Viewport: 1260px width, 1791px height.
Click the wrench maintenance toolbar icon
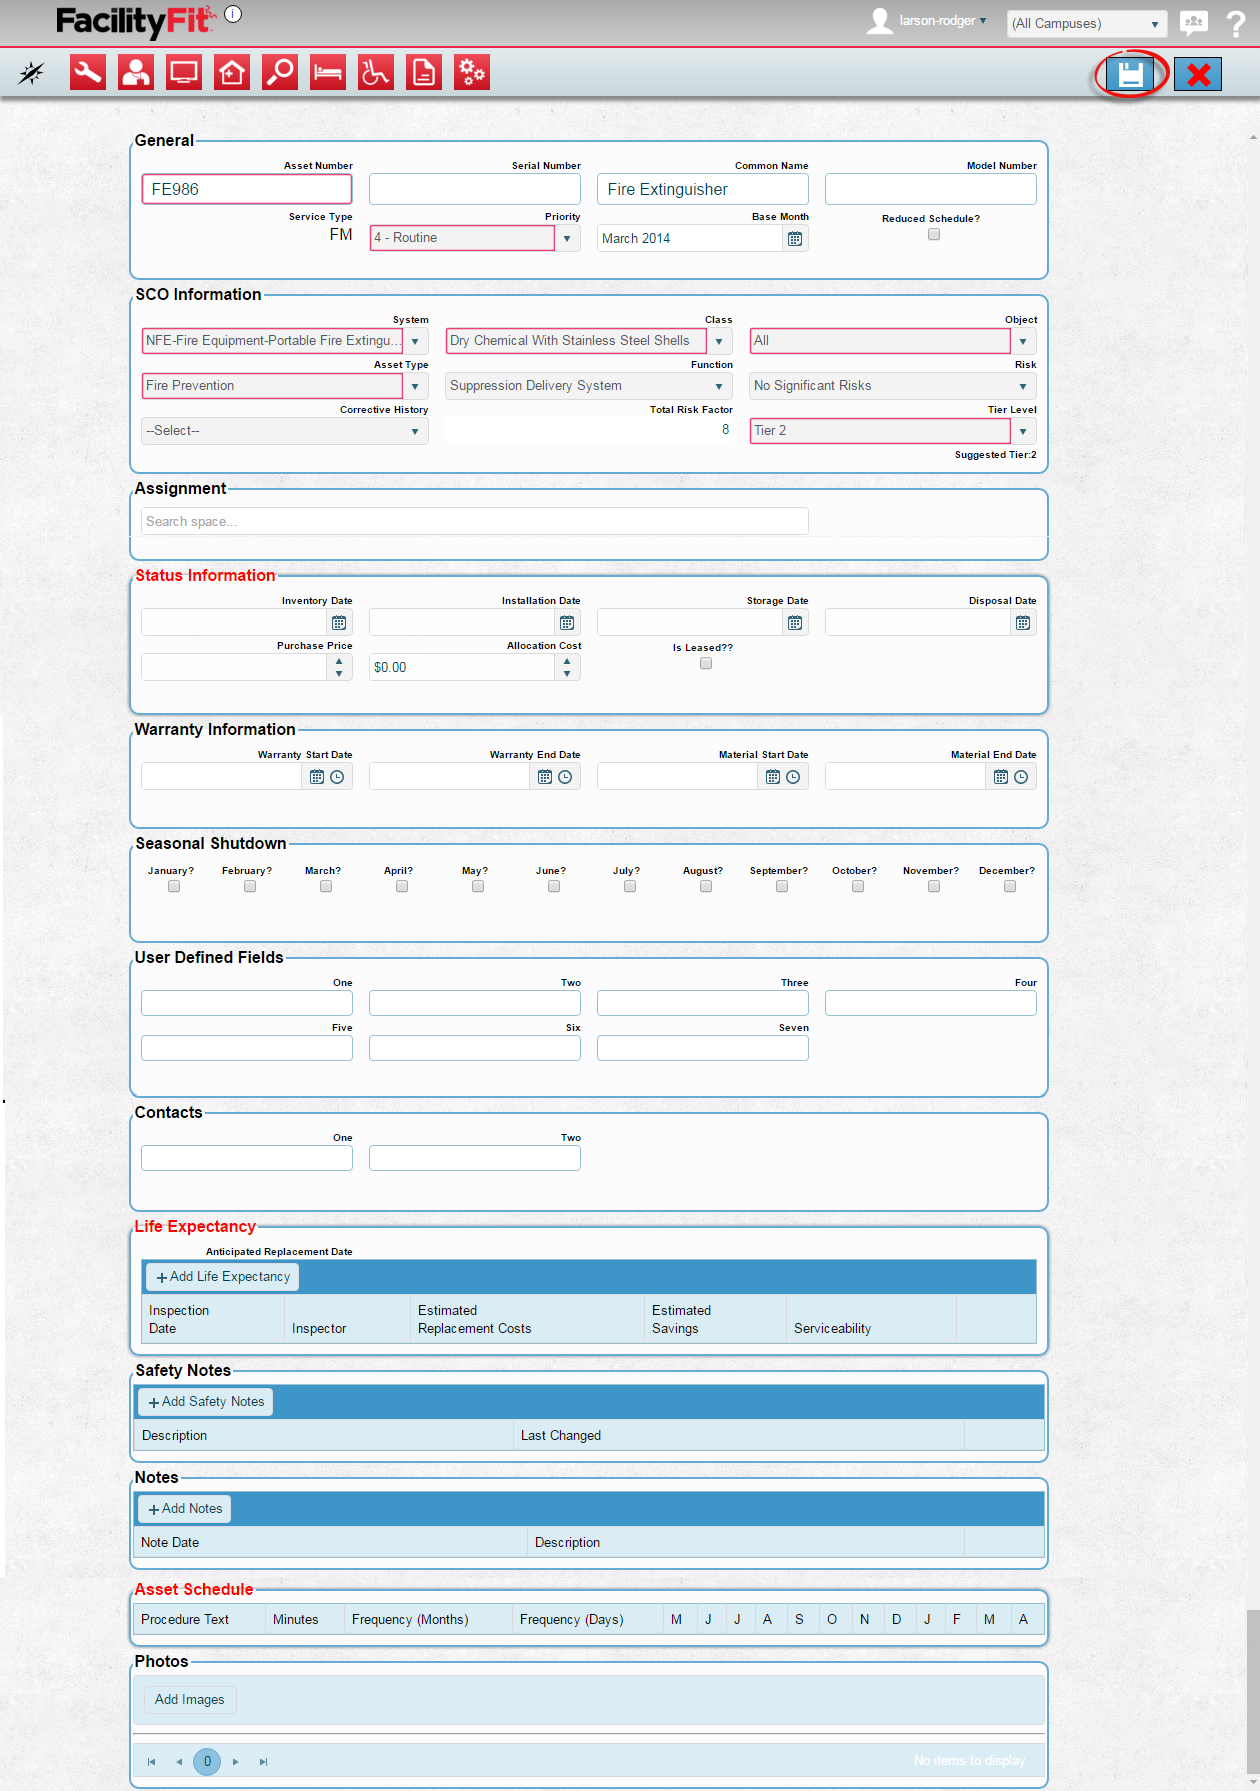(88, 73)
